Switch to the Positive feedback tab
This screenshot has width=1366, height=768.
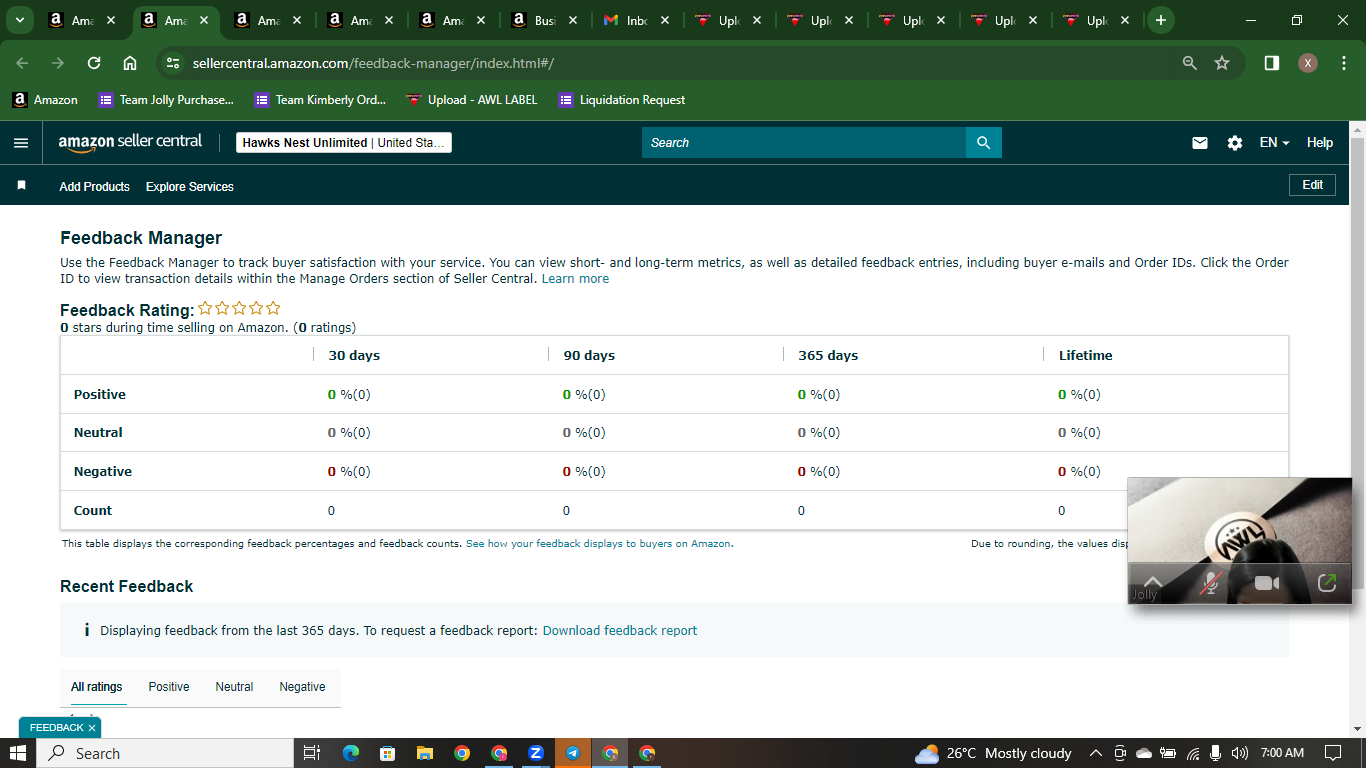point(169,687)
